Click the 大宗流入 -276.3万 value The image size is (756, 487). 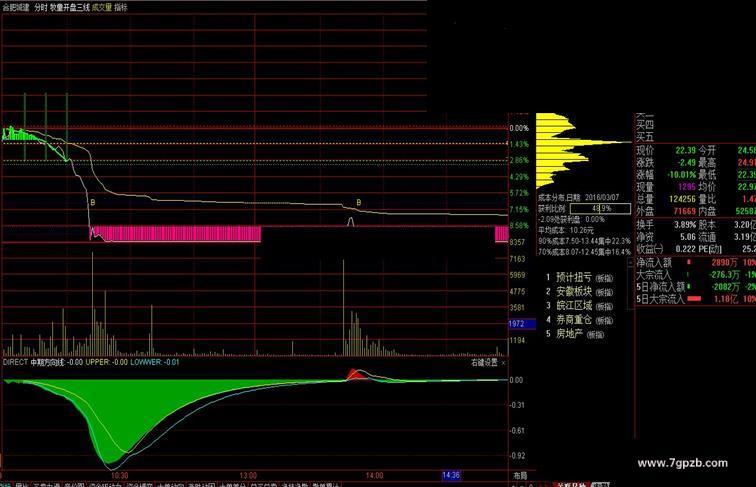coord(724,275)
